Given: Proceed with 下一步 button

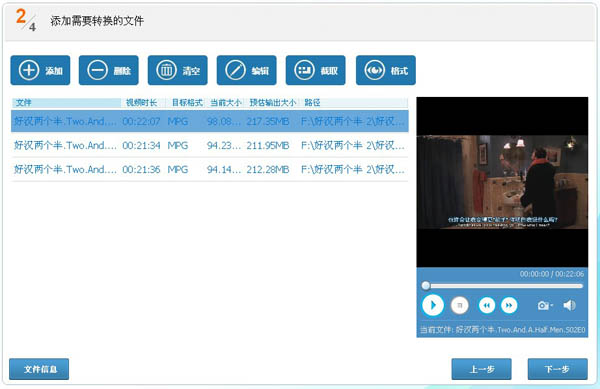Looking at the screenshot, I should coord(558,369).
